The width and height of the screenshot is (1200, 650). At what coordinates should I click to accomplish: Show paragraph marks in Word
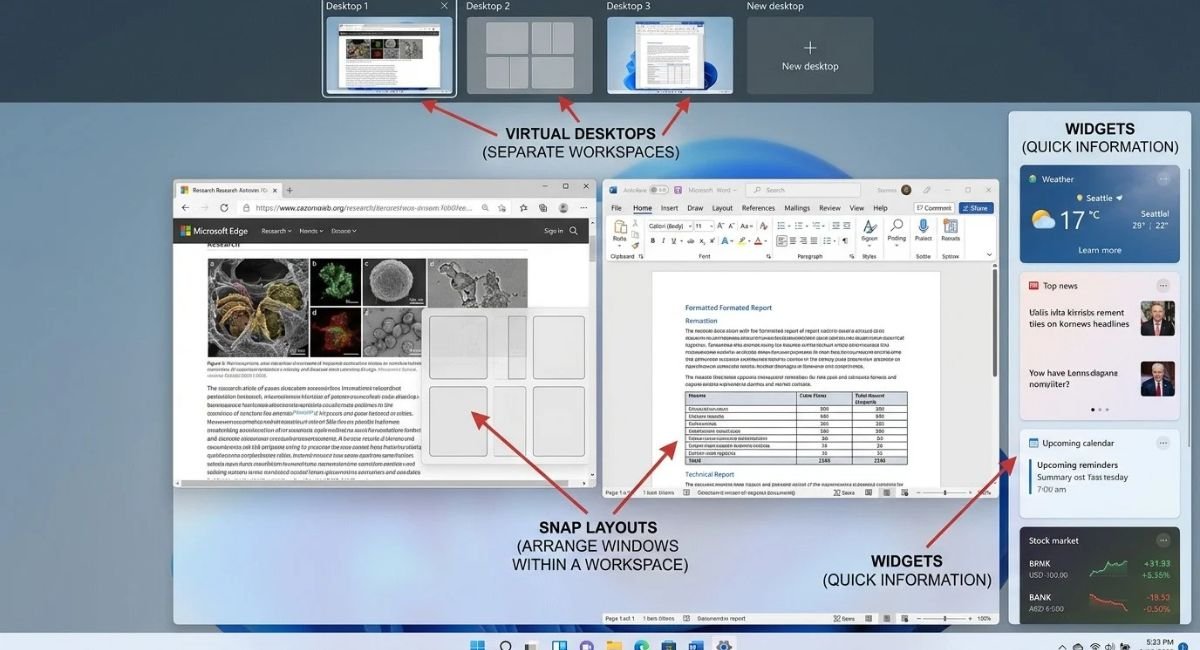[x=845, y=241]
